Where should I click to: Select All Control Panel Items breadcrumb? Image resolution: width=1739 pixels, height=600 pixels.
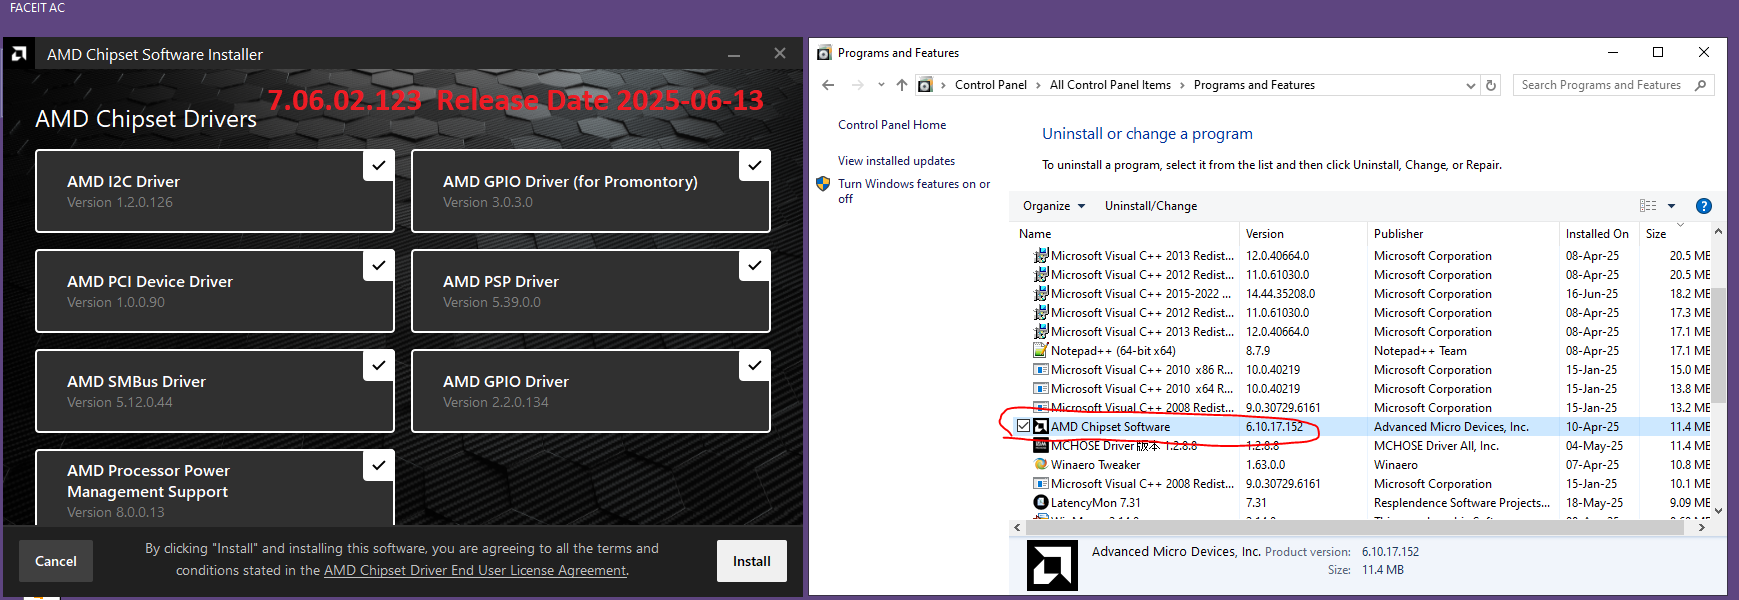tap(1110, 85)
